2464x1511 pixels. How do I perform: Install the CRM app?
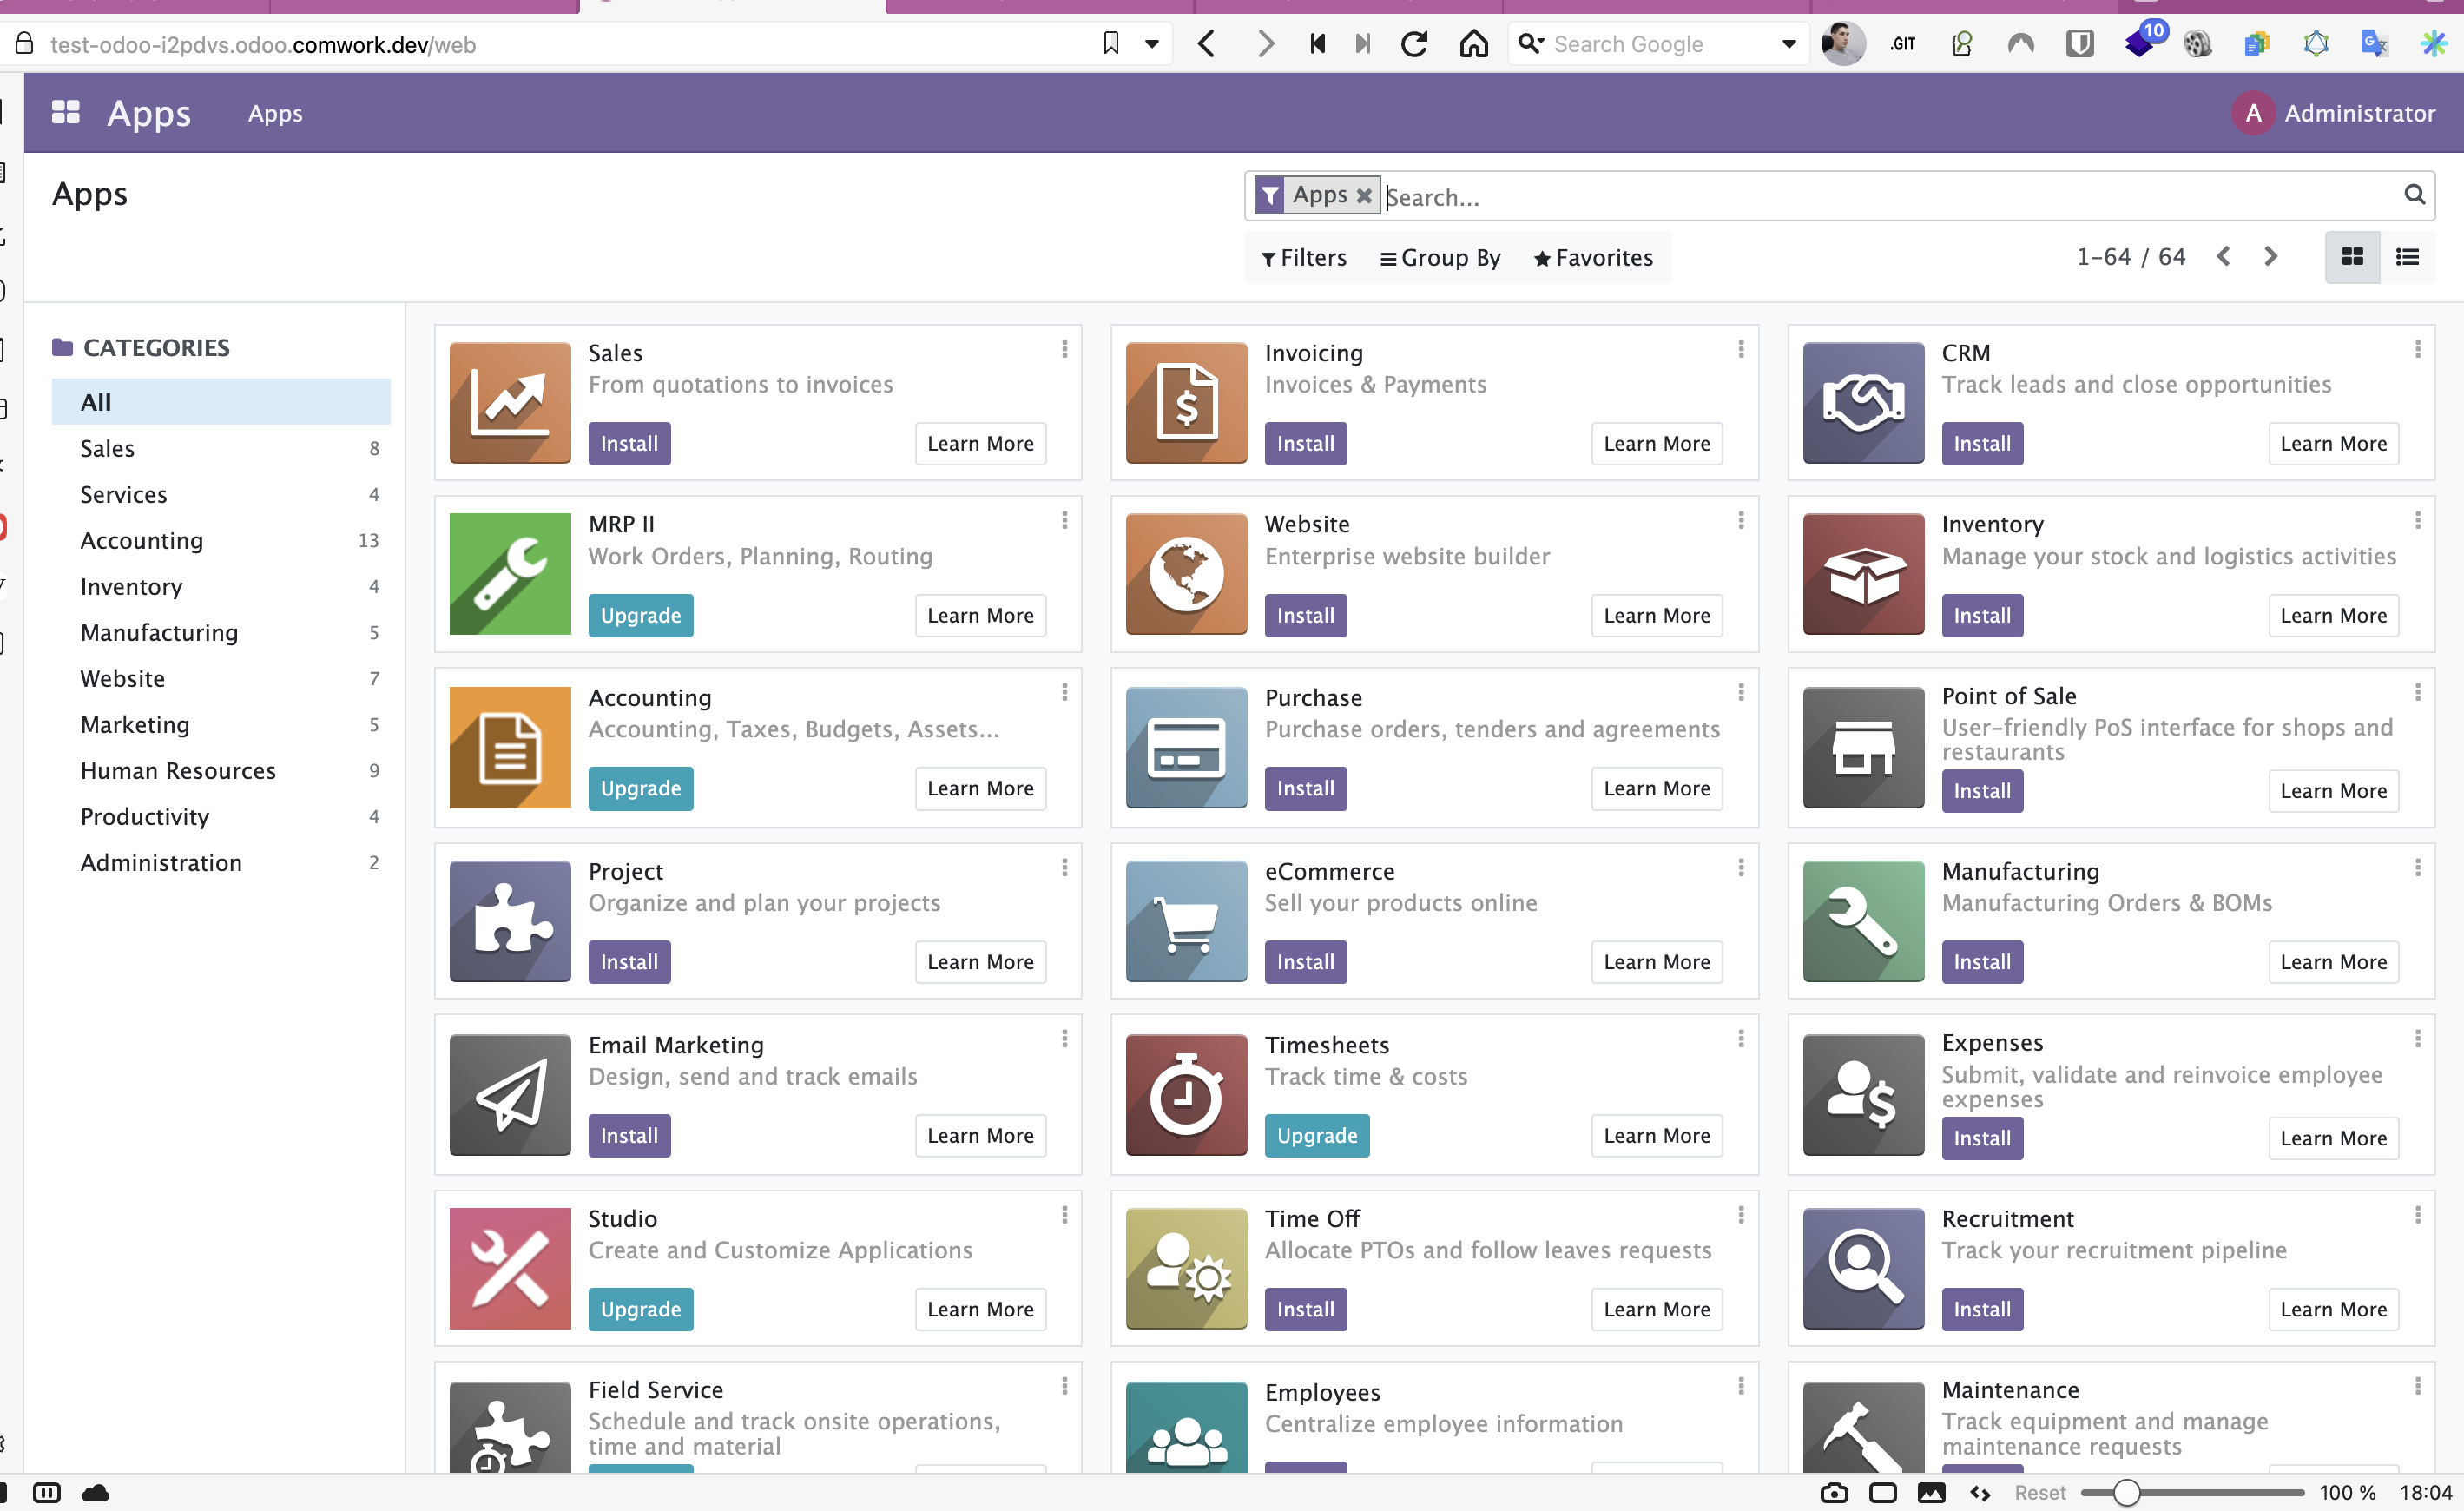1982,443
